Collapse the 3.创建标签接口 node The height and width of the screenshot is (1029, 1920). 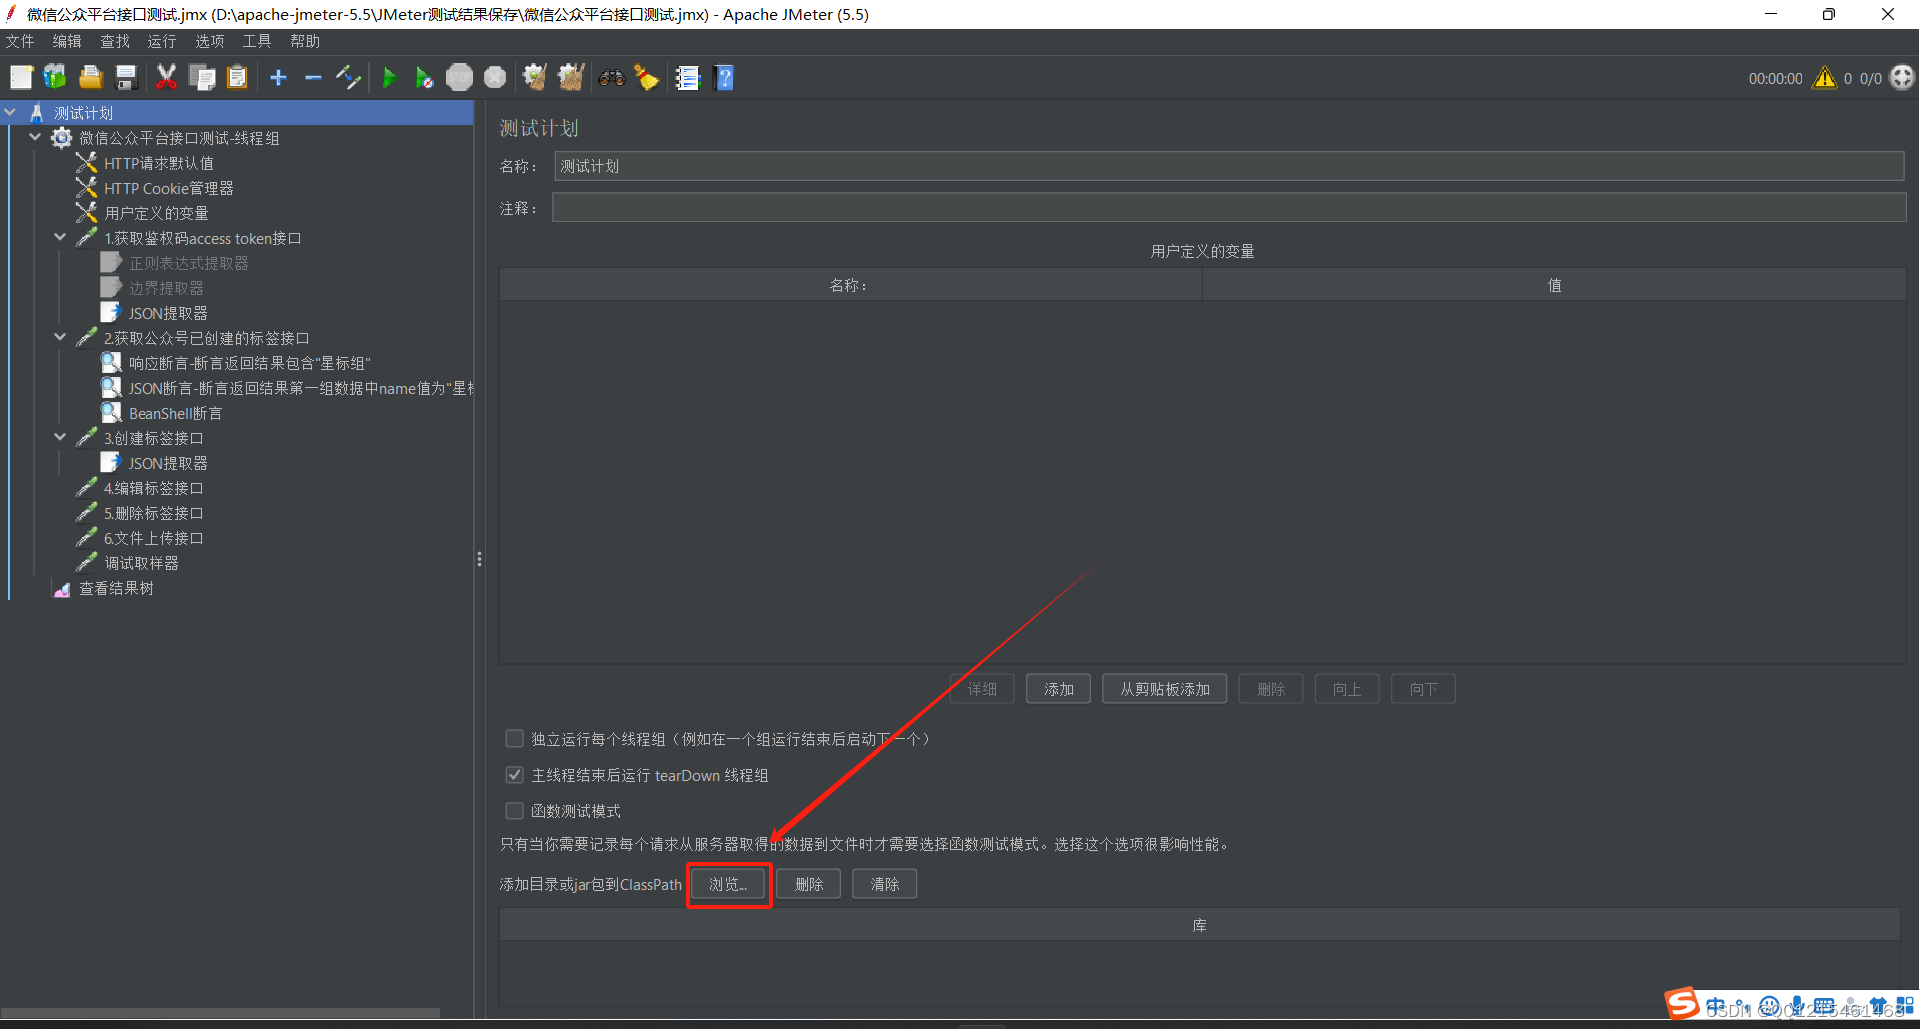61,438
